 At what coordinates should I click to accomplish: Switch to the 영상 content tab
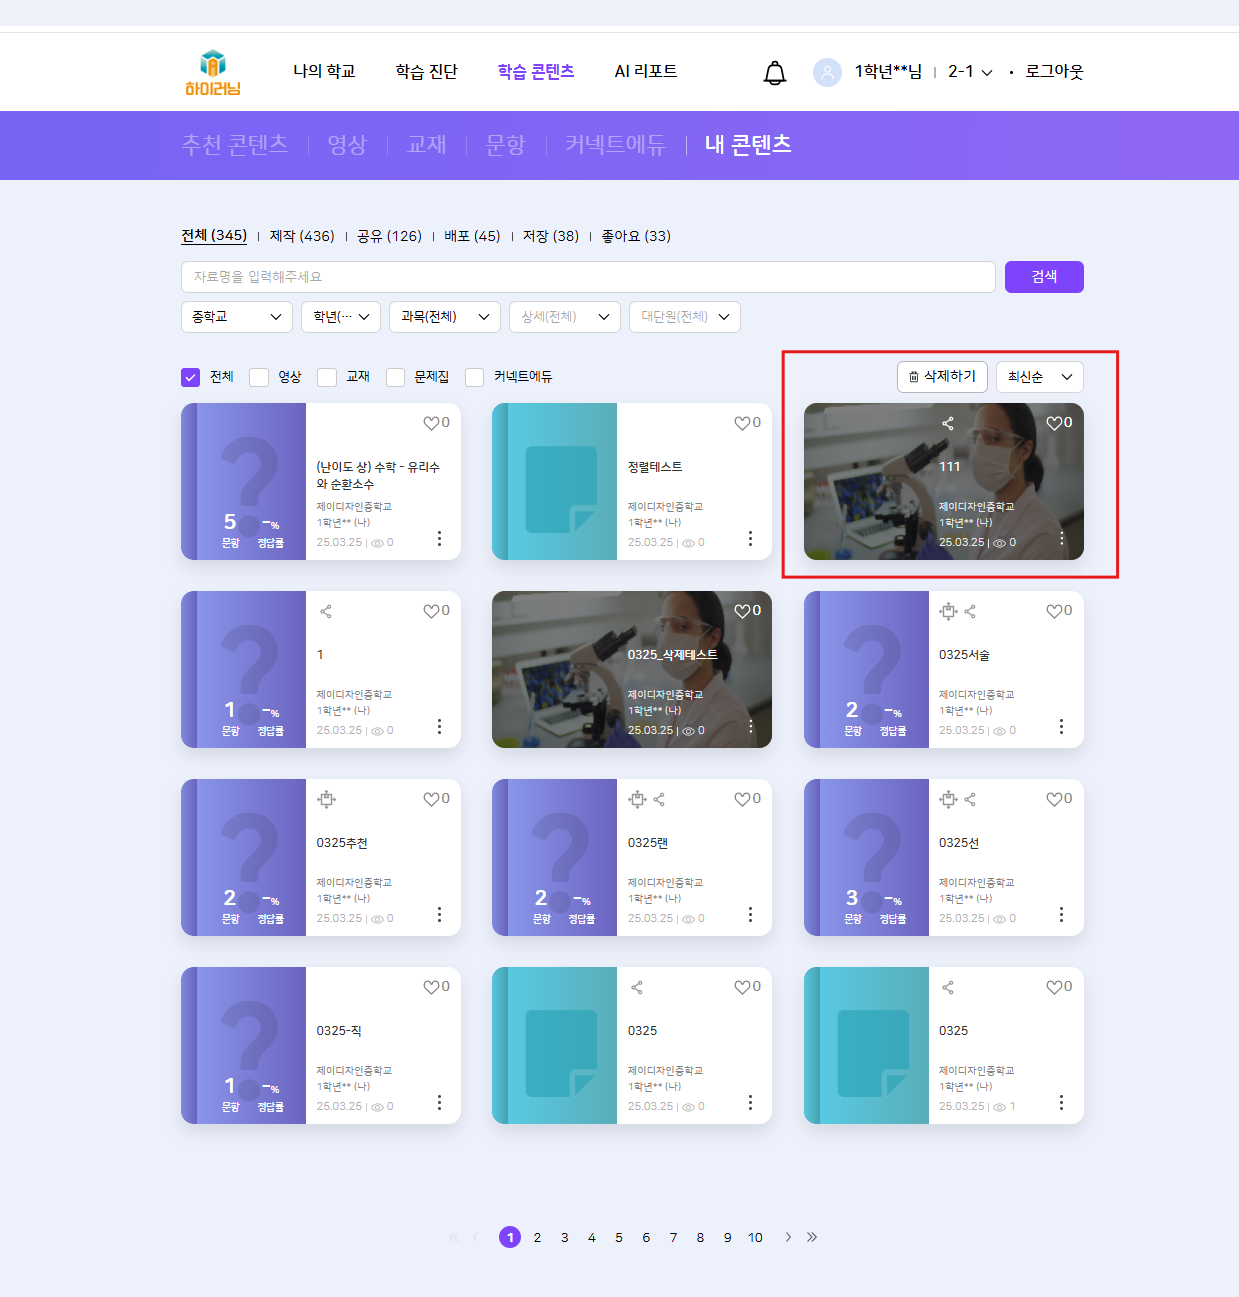point(347,145)
